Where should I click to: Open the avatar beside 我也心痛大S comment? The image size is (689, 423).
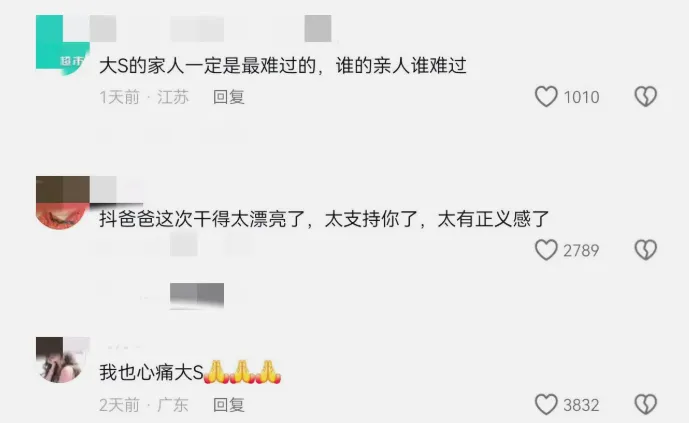[x=63, y=360]
